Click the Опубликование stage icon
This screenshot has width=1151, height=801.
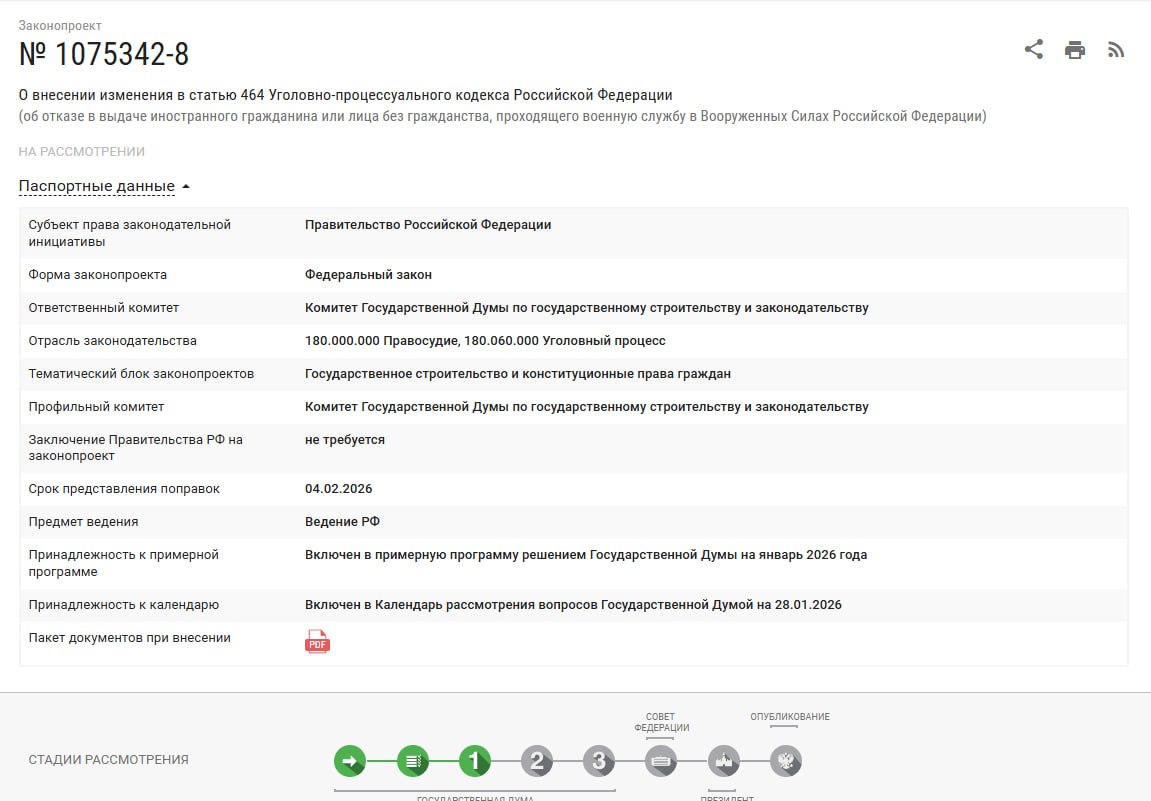[x=786, y=761]
